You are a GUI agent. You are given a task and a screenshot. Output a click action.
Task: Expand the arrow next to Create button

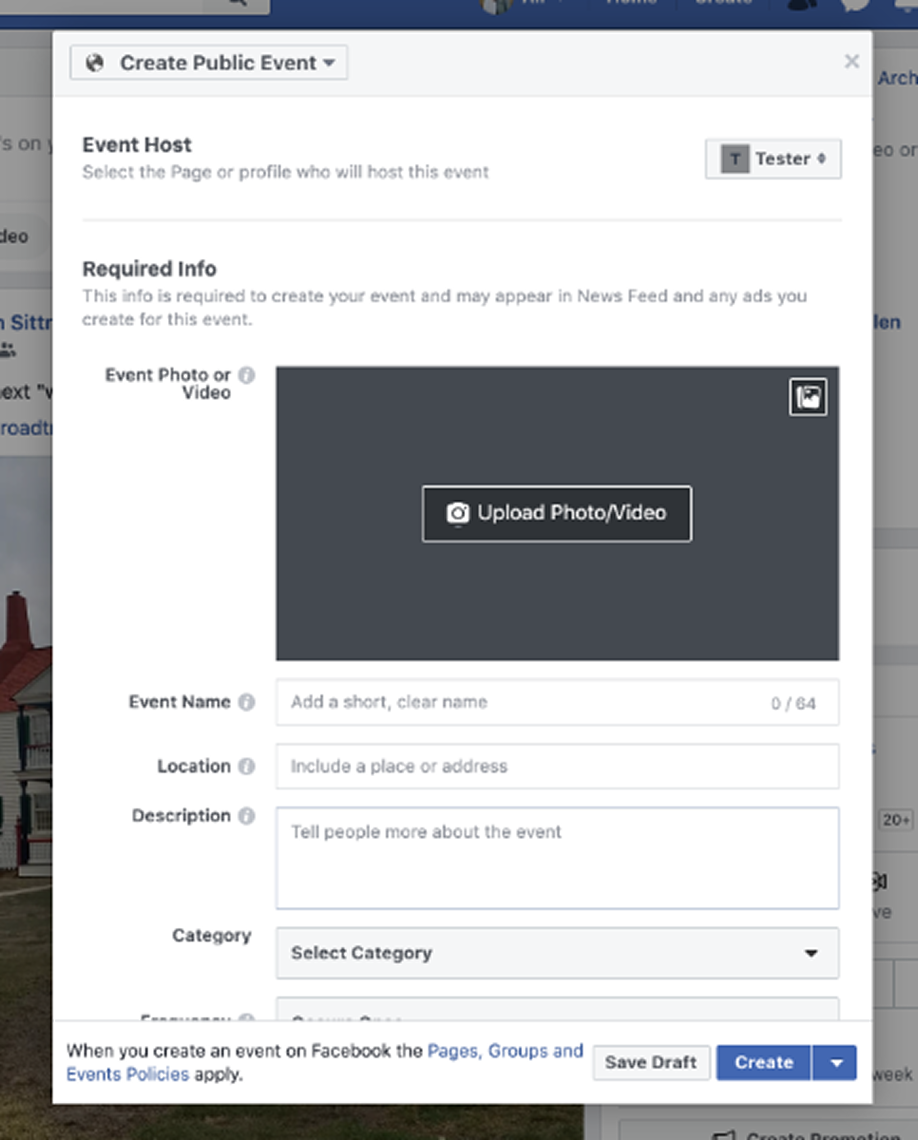(x=835, y=1062)
